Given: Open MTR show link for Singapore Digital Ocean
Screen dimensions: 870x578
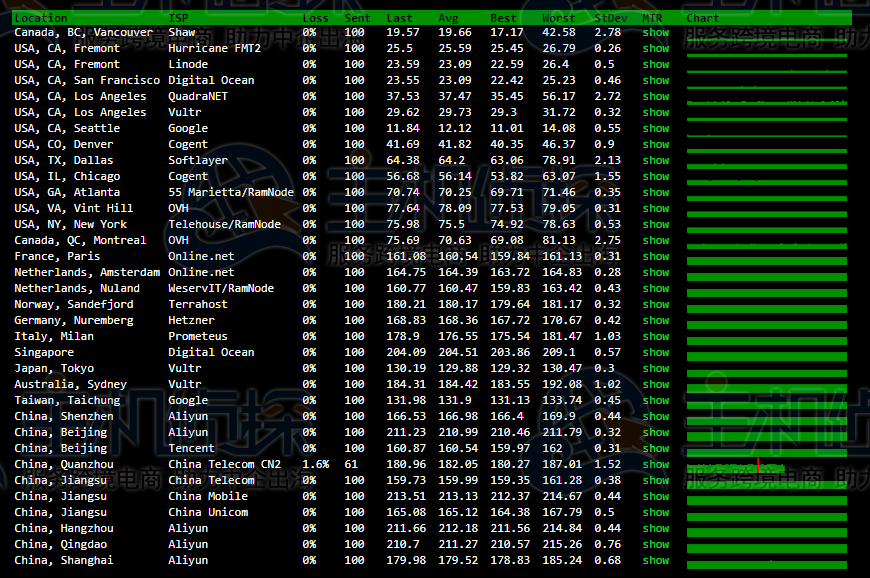Looking at the screenshot, I should [655, 352].
